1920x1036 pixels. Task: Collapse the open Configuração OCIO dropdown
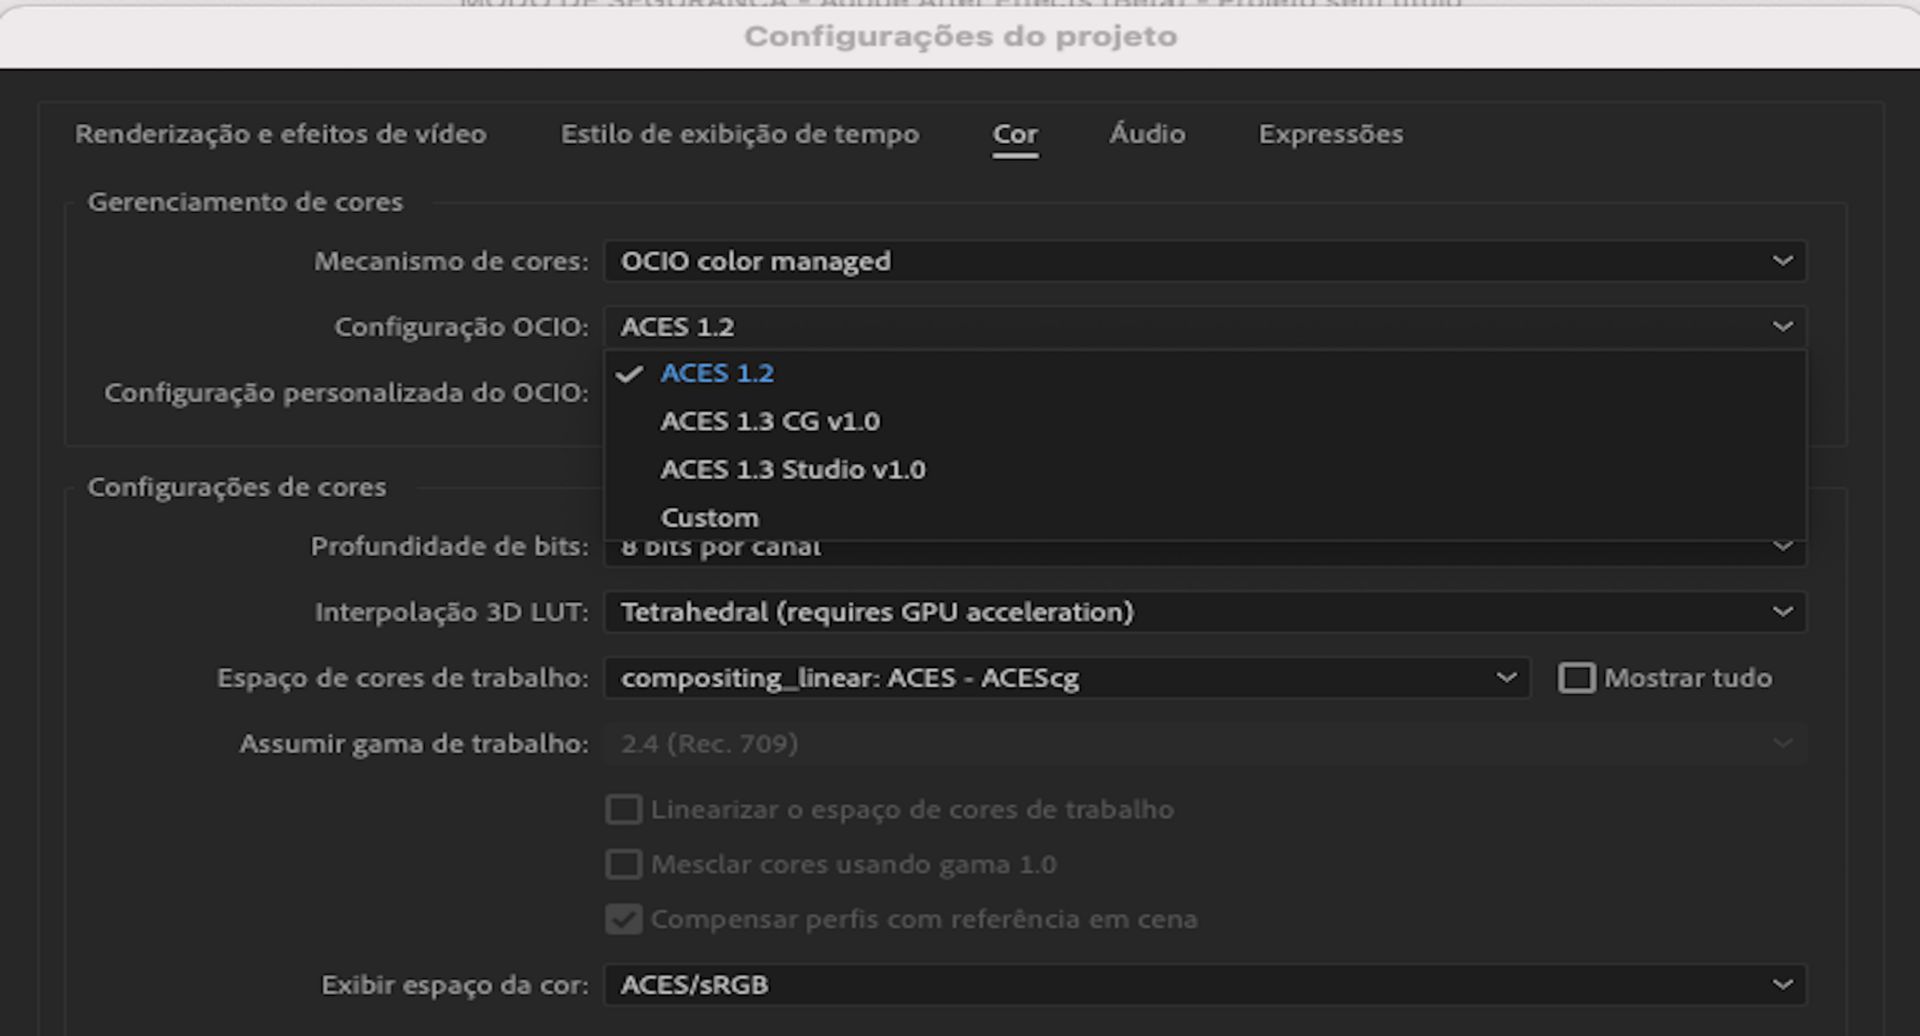tap(1205, 325)
